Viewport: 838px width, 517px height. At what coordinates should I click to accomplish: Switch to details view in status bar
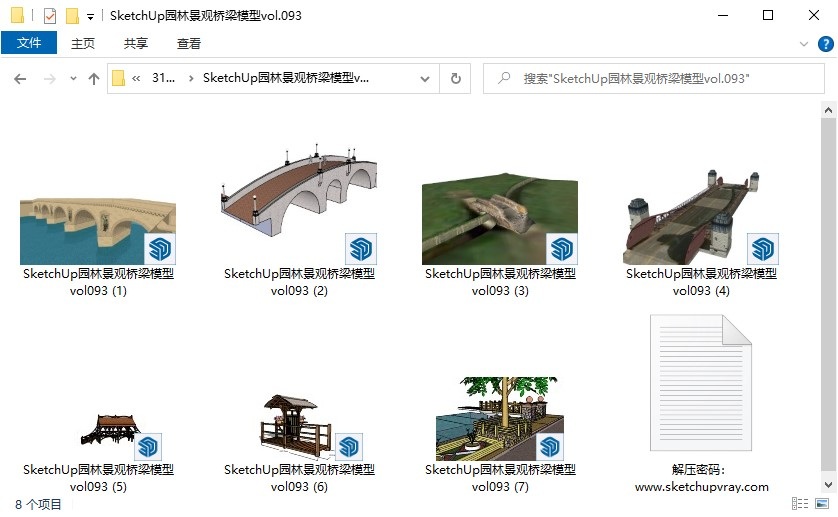pyautogui.click(x=800, y=503)
